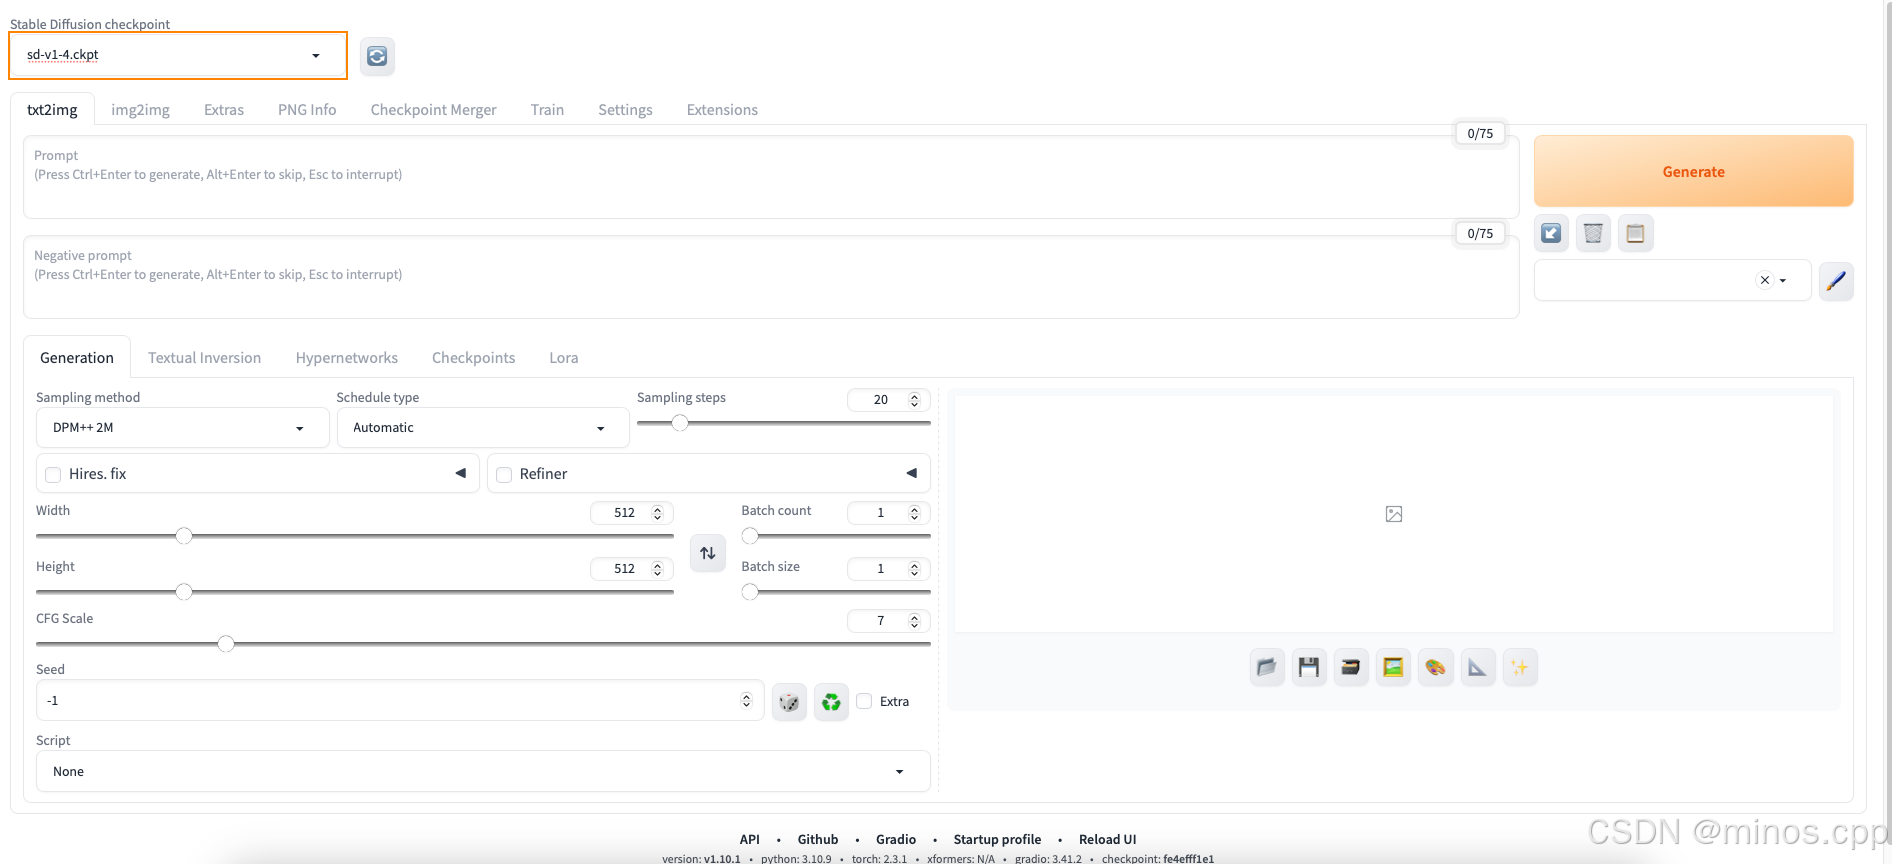Screen dimensions: 1892x864
Task: Click the Reload UI link
Action: (x=1107, y=840)
